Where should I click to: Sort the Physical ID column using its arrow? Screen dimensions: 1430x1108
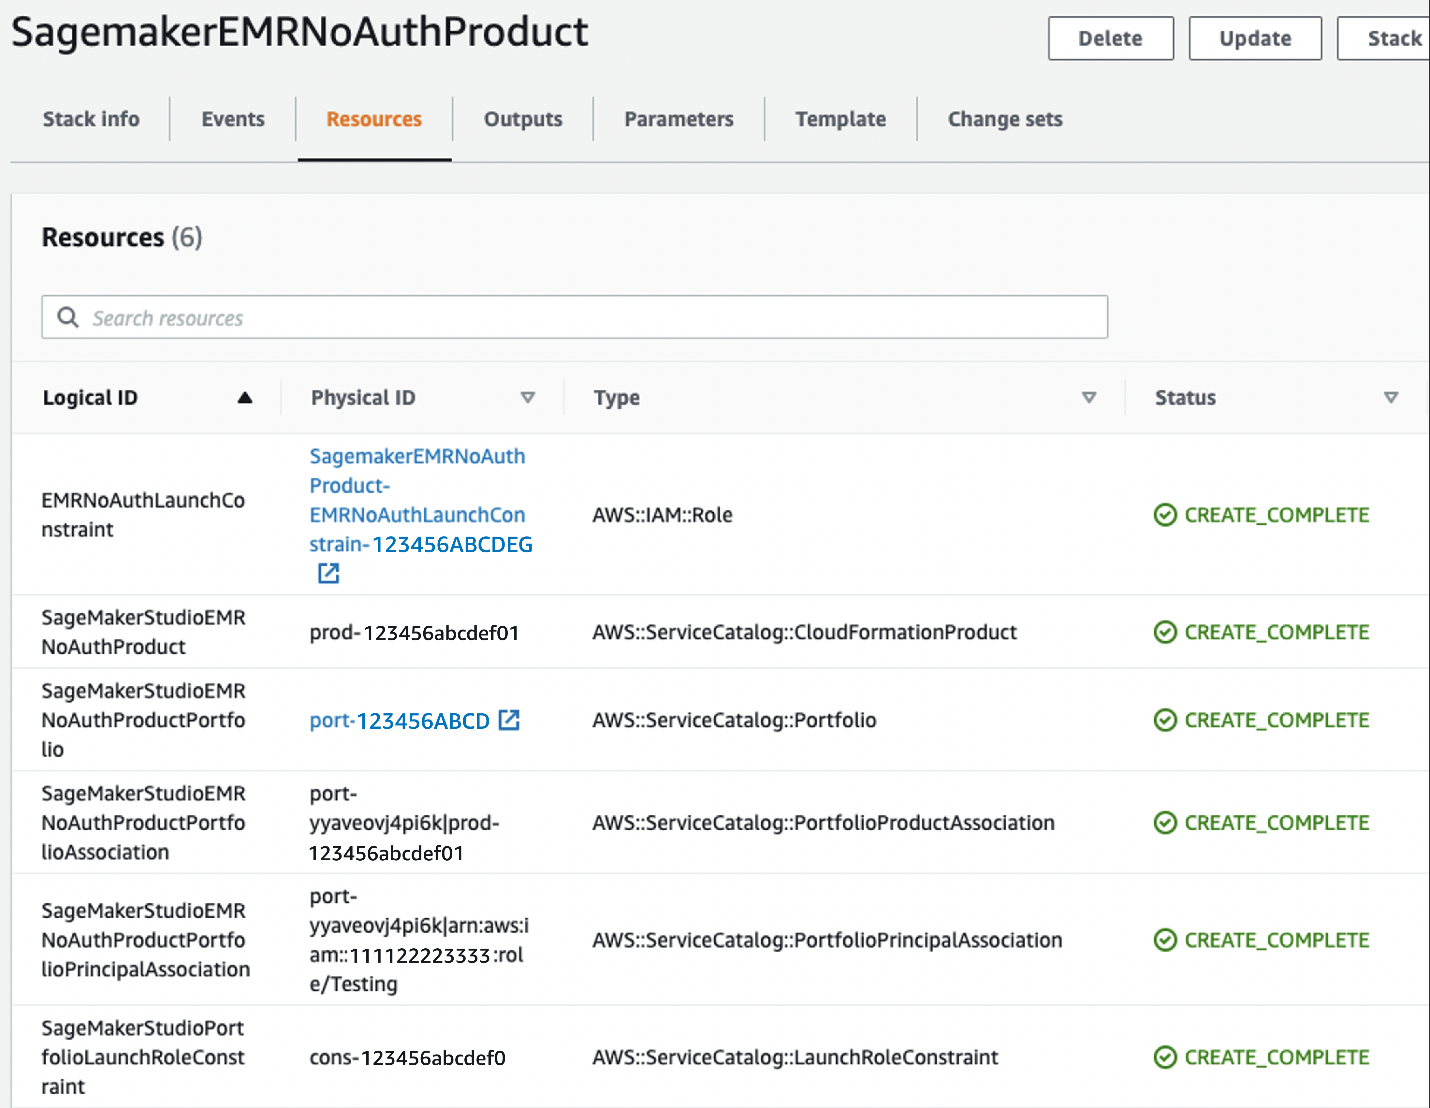[528, 398]
